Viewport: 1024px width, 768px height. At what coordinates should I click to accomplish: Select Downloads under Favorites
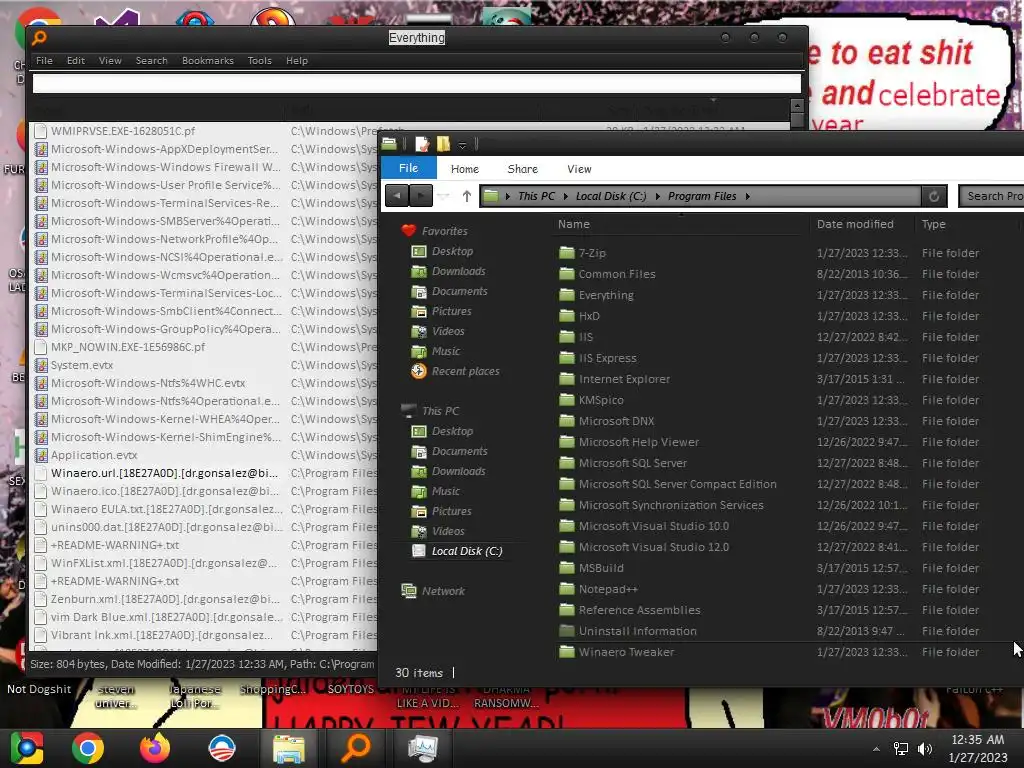click(458, 271)
